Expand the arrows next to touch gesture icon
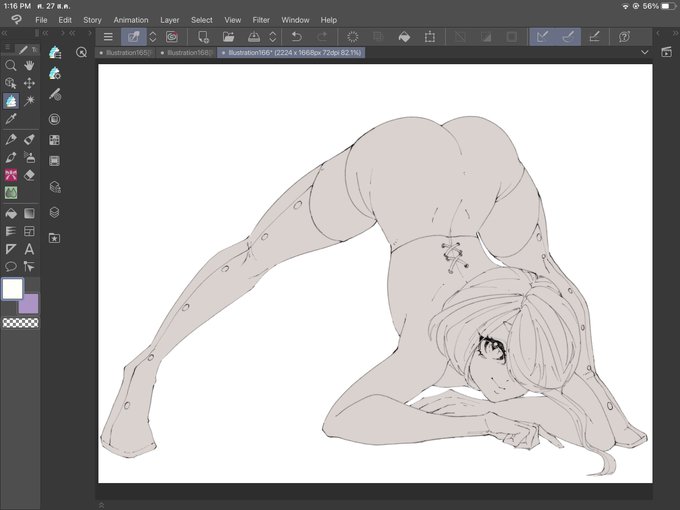 153,37
